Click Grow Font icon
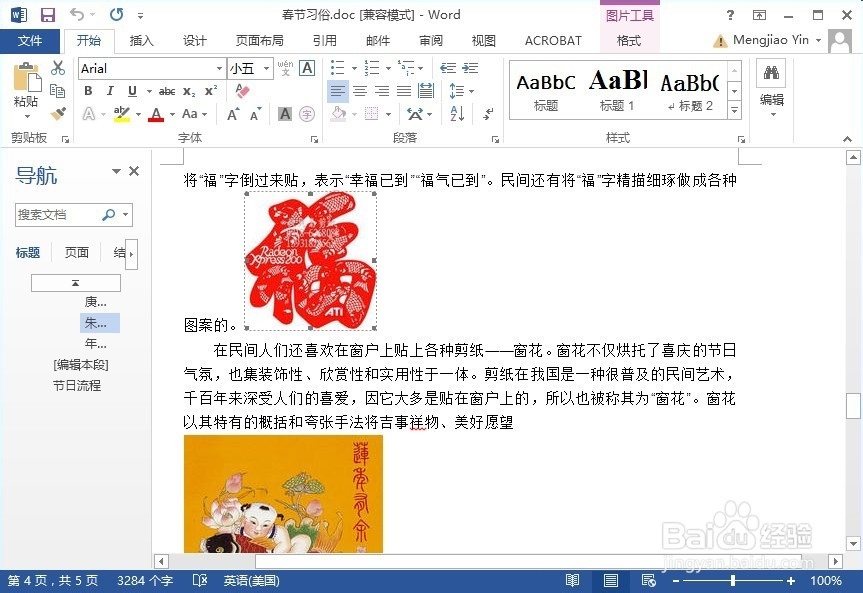The width and height of the screenshot is (863, 593). (x=233, y=114)
